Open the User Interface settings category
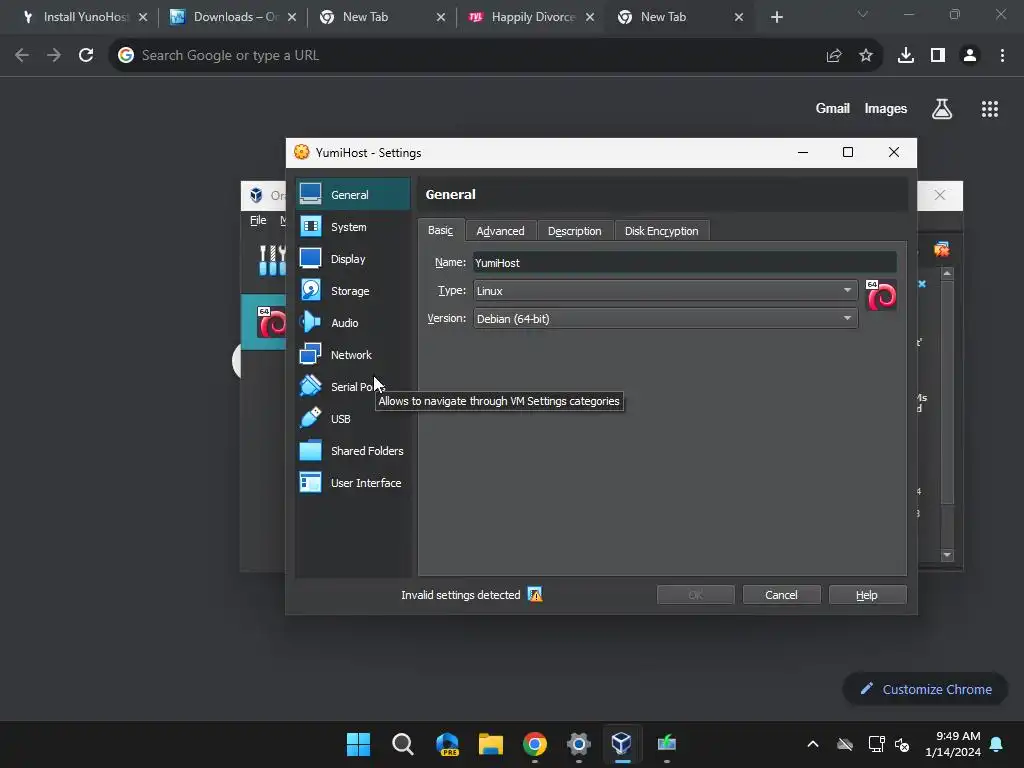This screenshot has height=768, width=1024. [353, 483]
